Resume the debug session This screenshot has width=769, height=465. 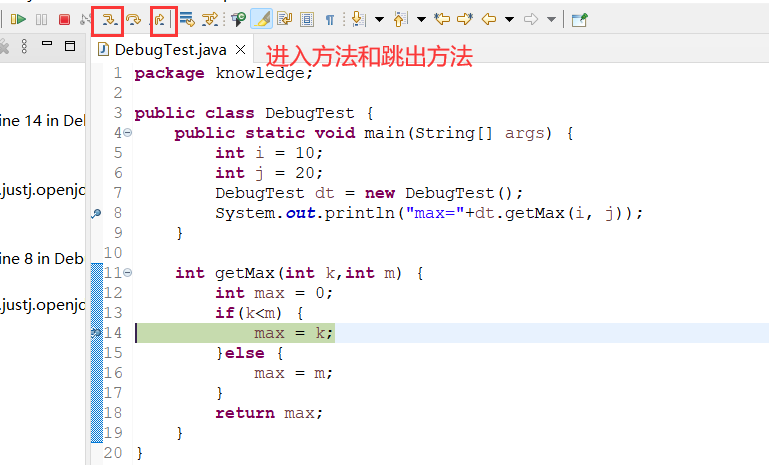point(18,20)
